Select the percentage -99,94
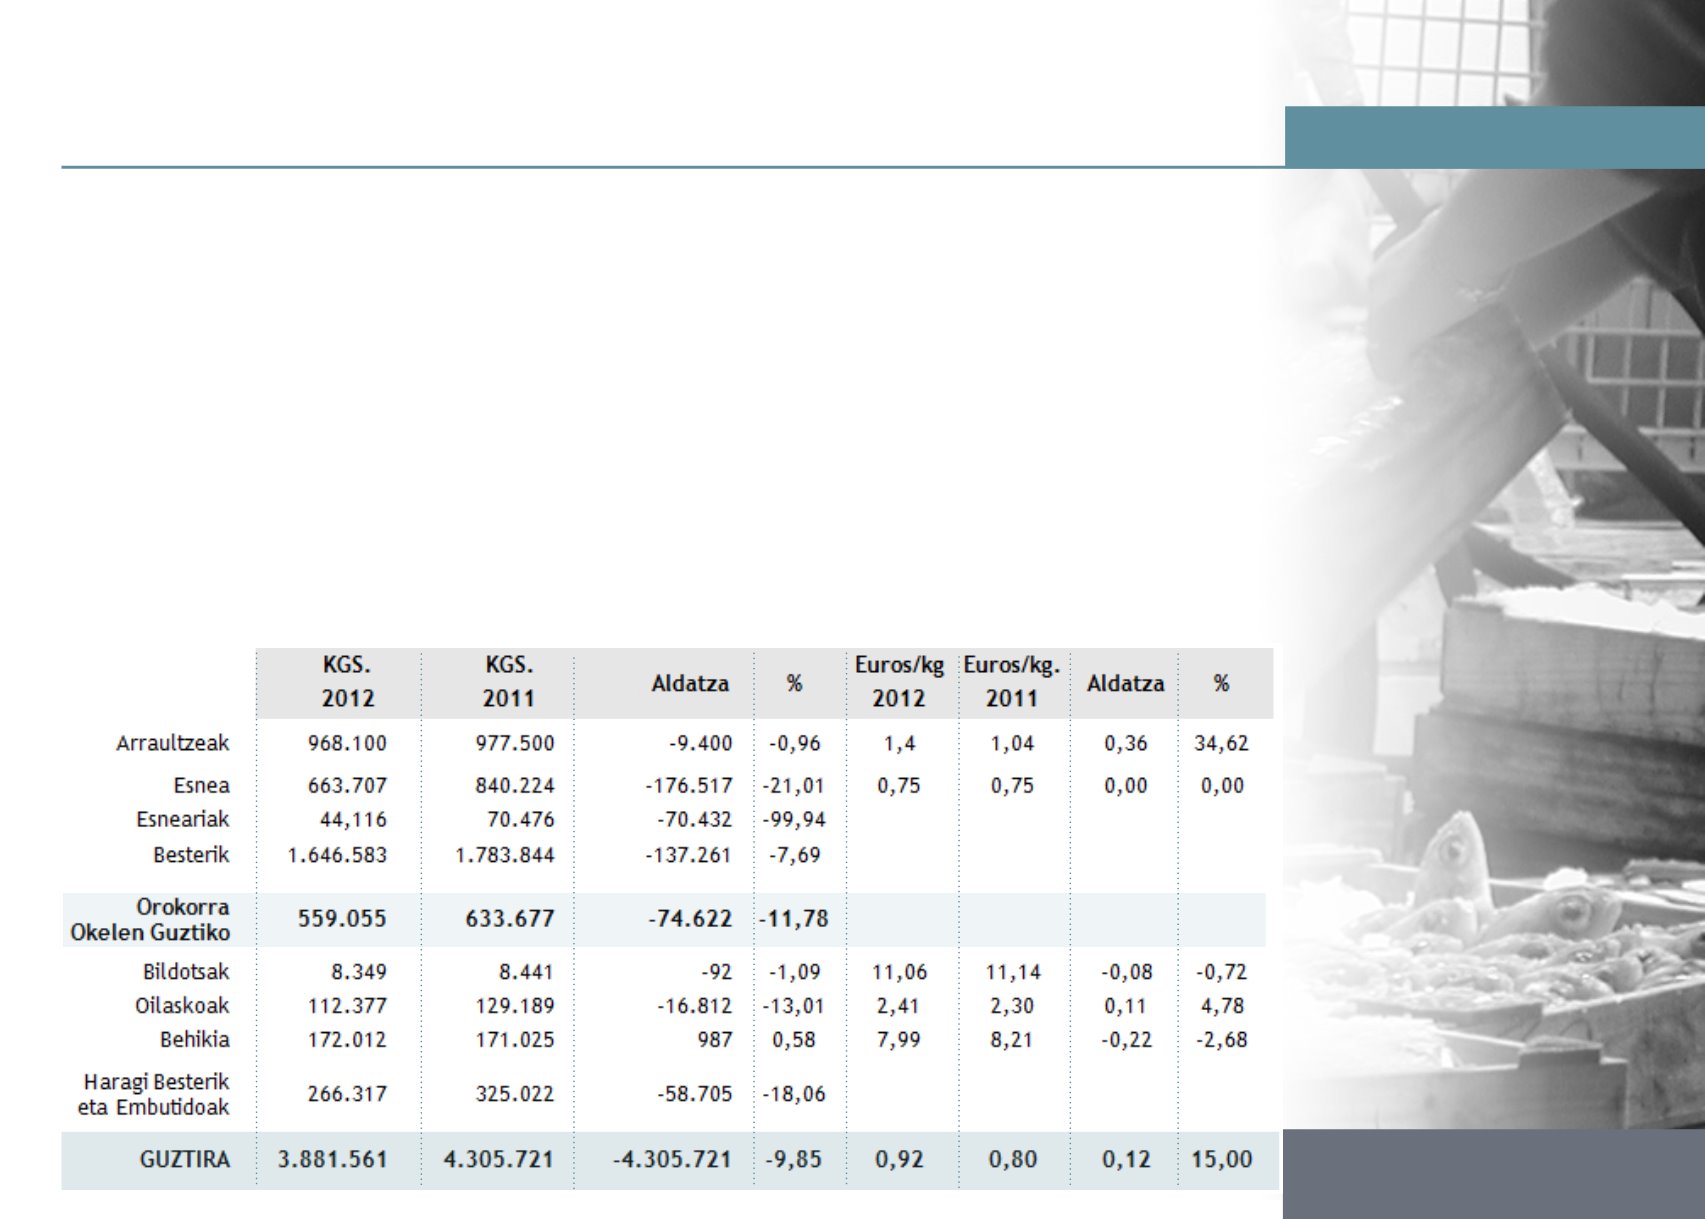1705x1219 pixels. pyautogui.click(x=794, y=819)
